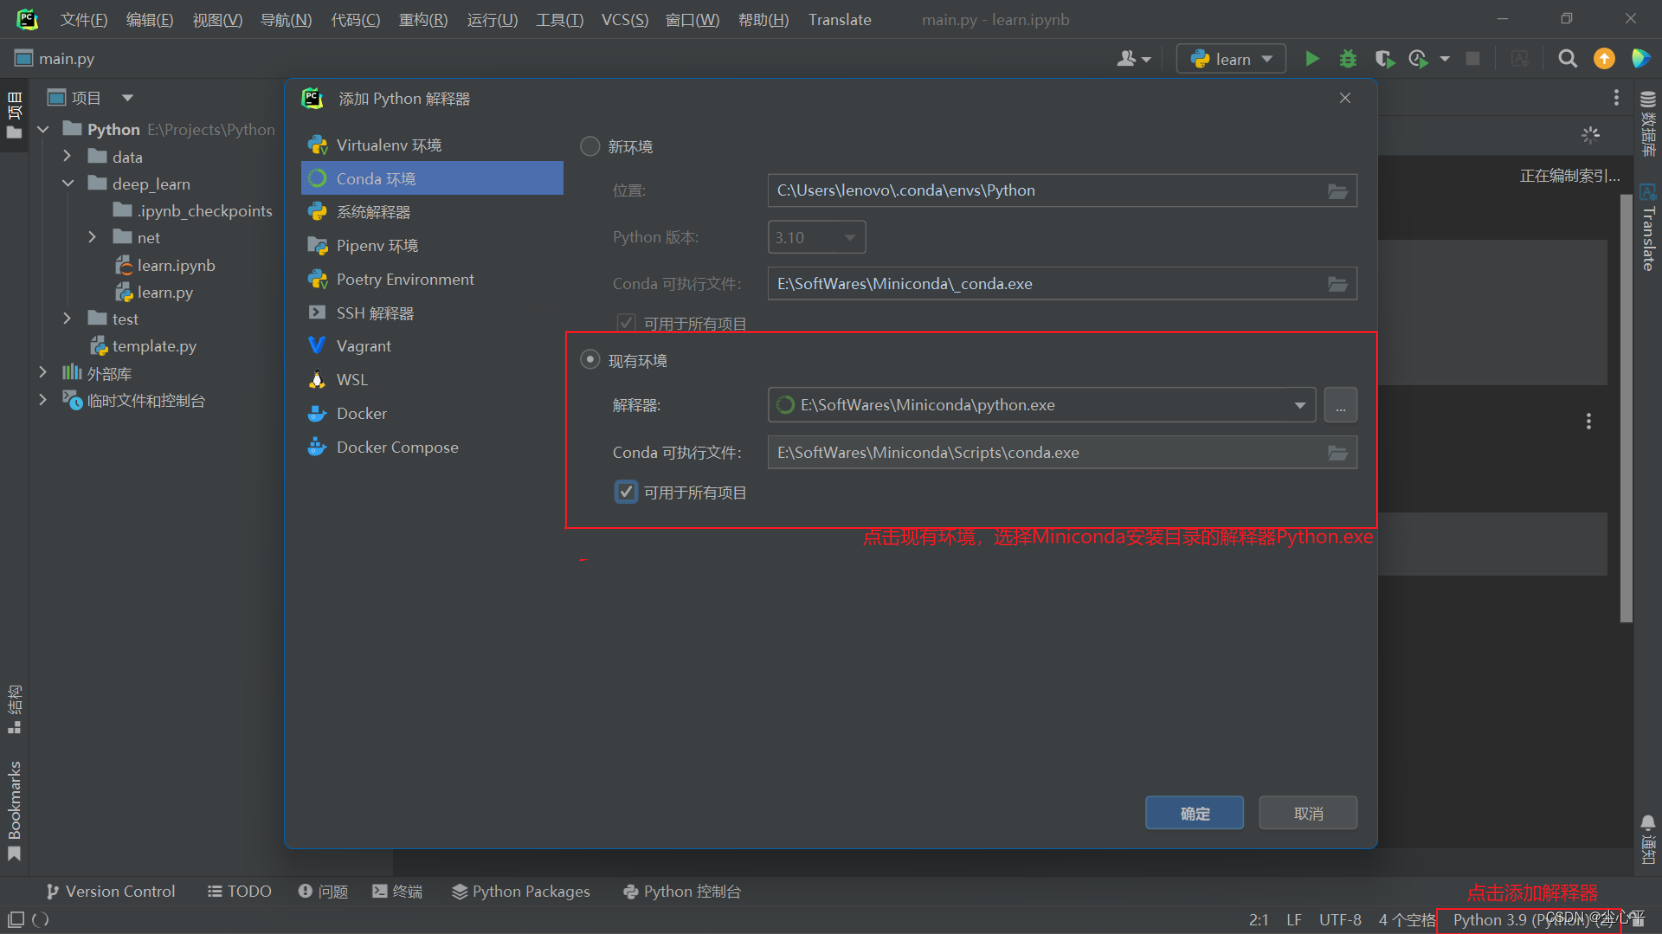Open the Version Control tab
1662x934 pixels.
pos(110,891)
